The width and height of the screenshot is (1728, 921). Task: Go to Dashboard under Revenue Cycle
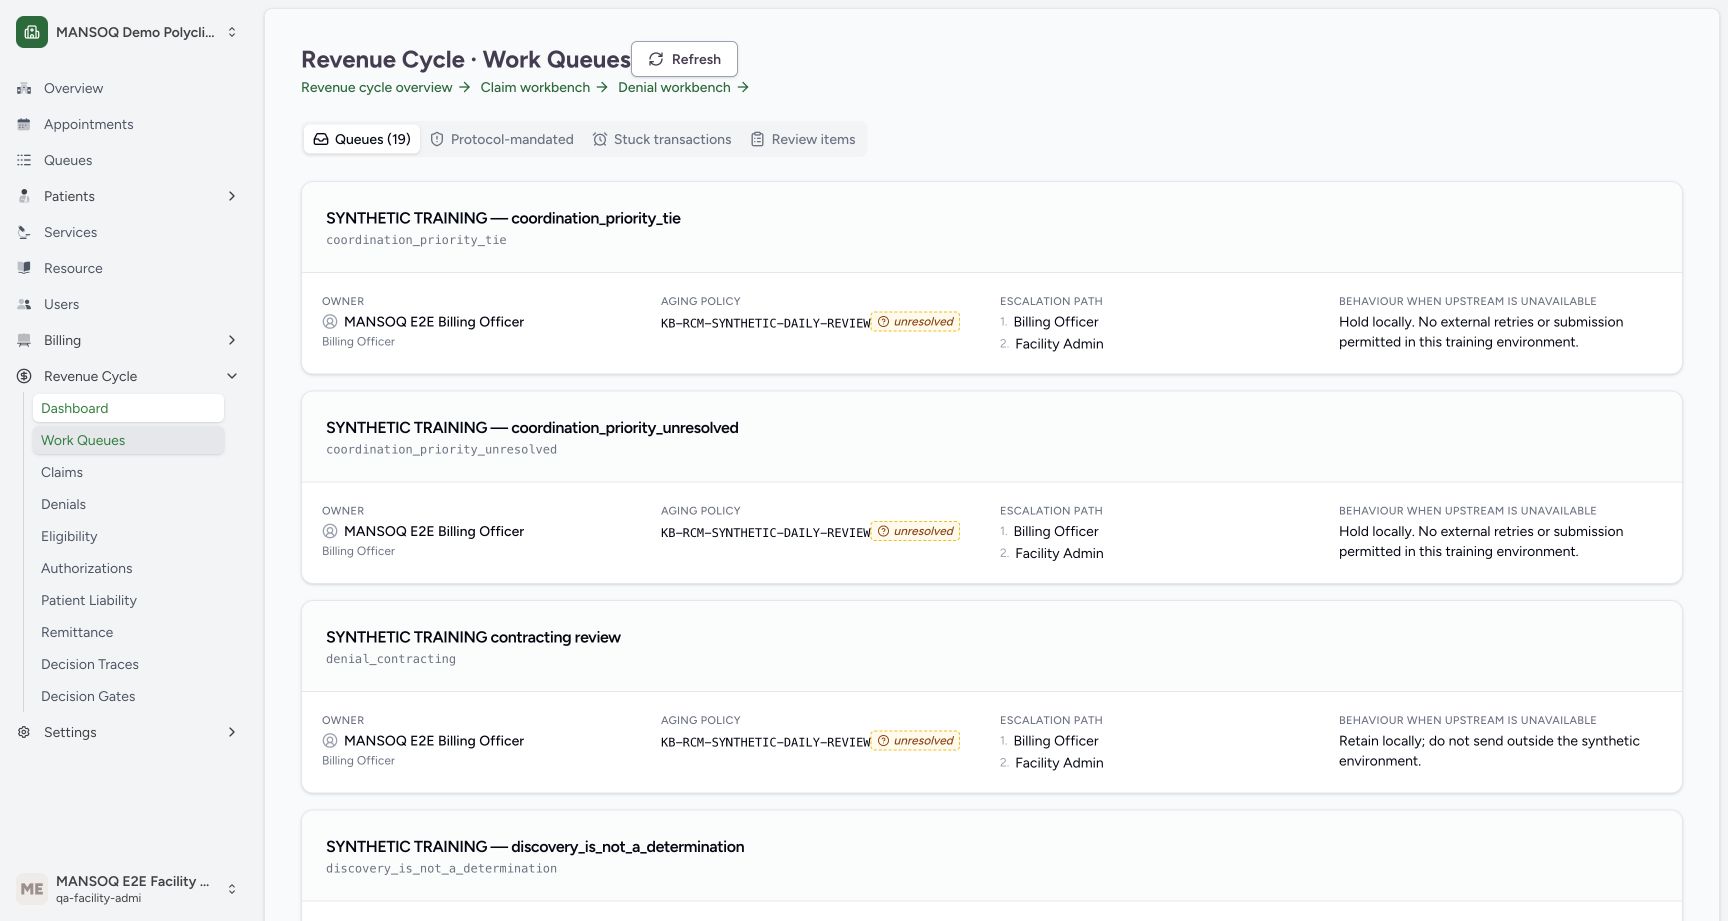point(128,408)
